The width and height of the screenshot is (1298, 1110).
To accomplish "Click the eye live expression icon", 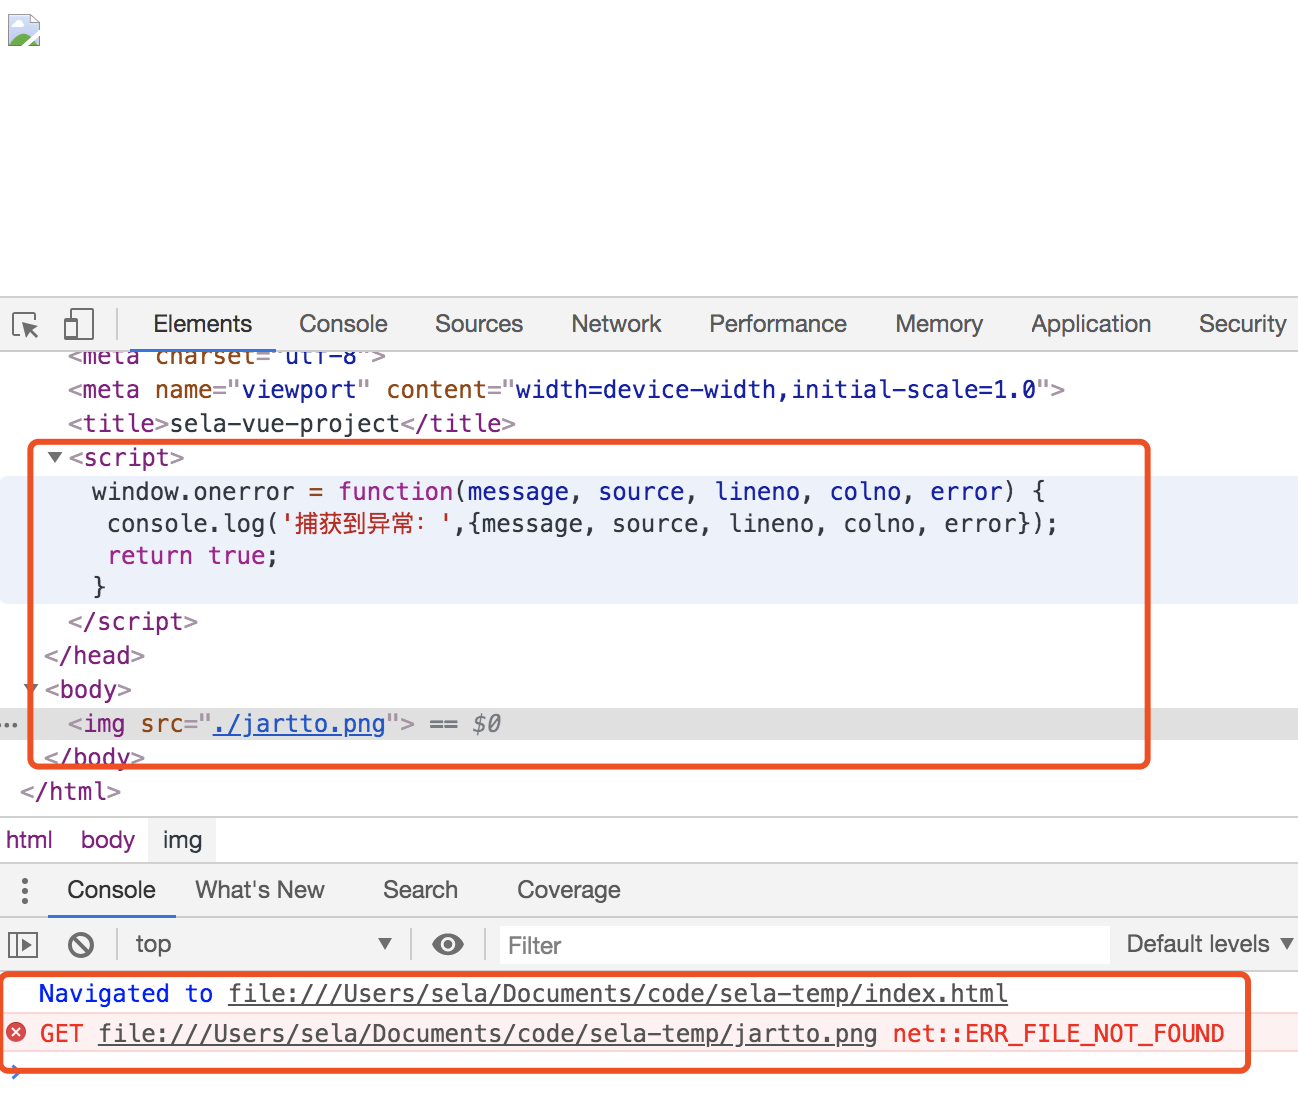I will 447,944.
